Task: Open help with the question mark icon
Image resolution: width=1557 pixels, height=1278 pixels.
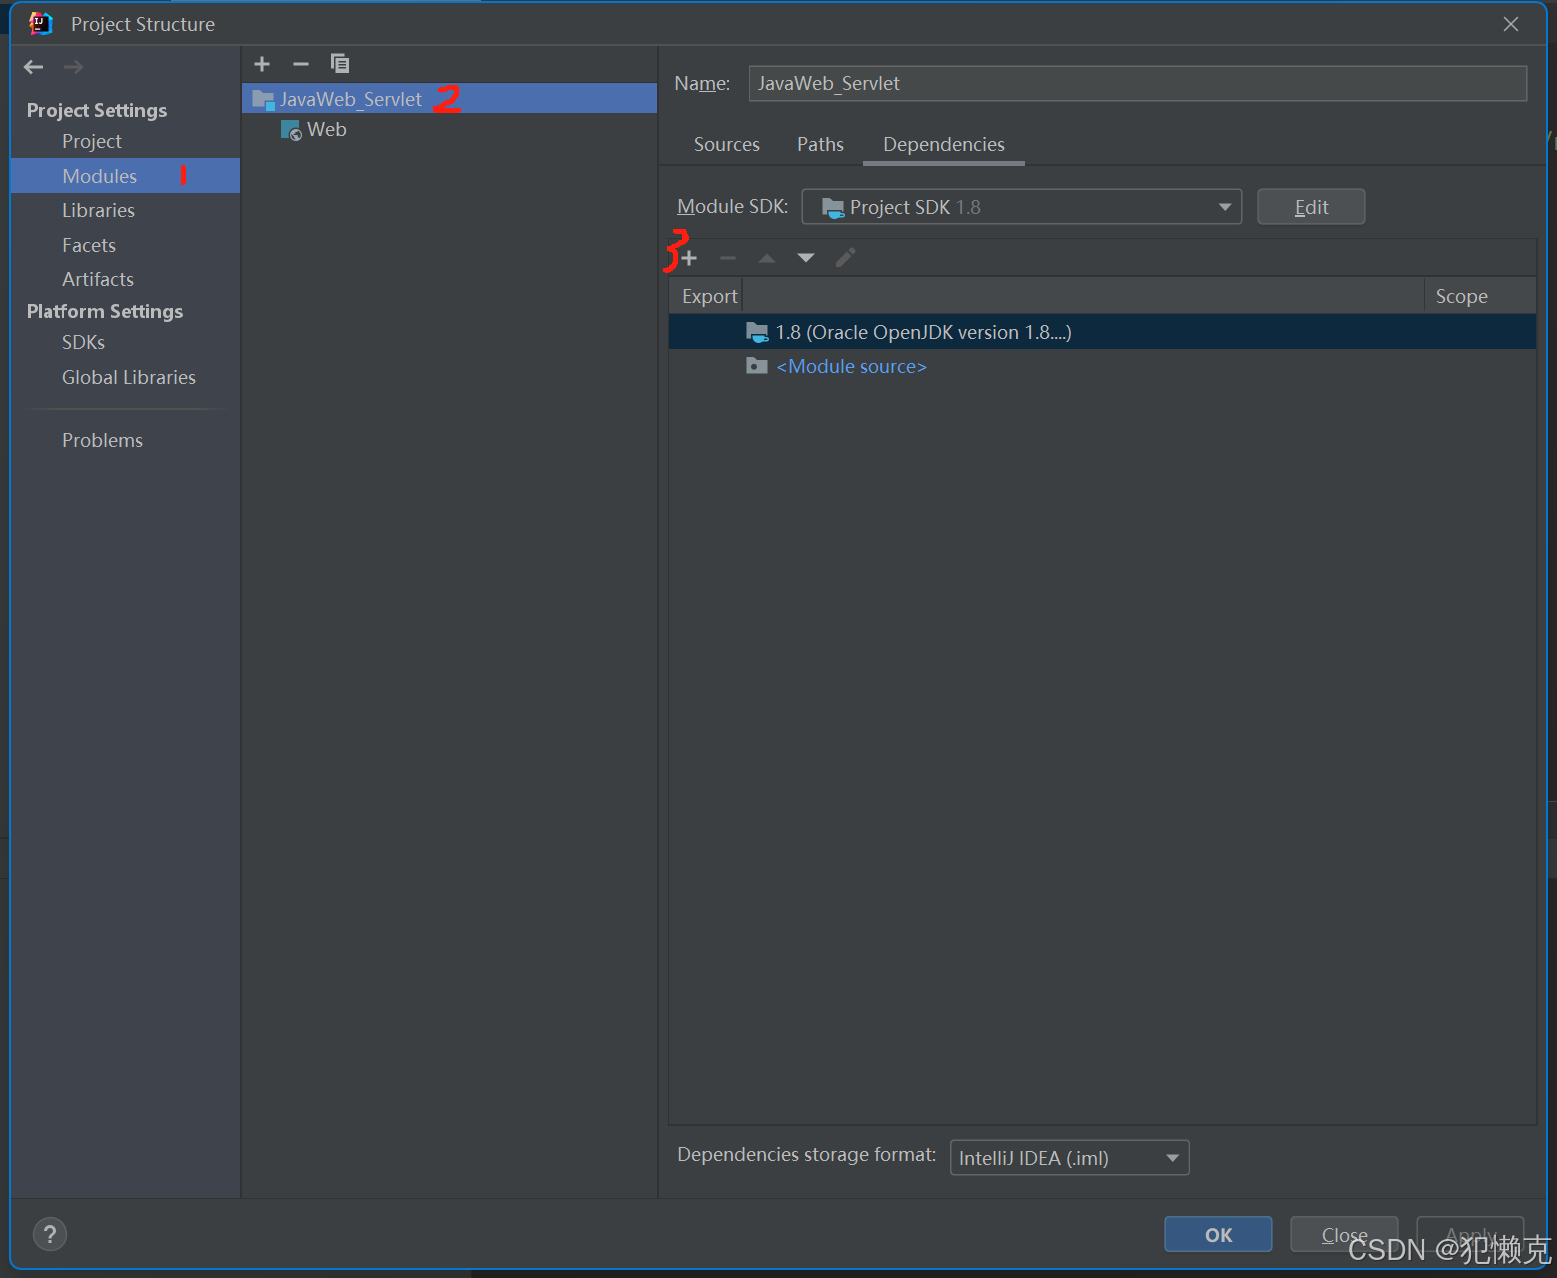Action: click(x=49, y=1234)
